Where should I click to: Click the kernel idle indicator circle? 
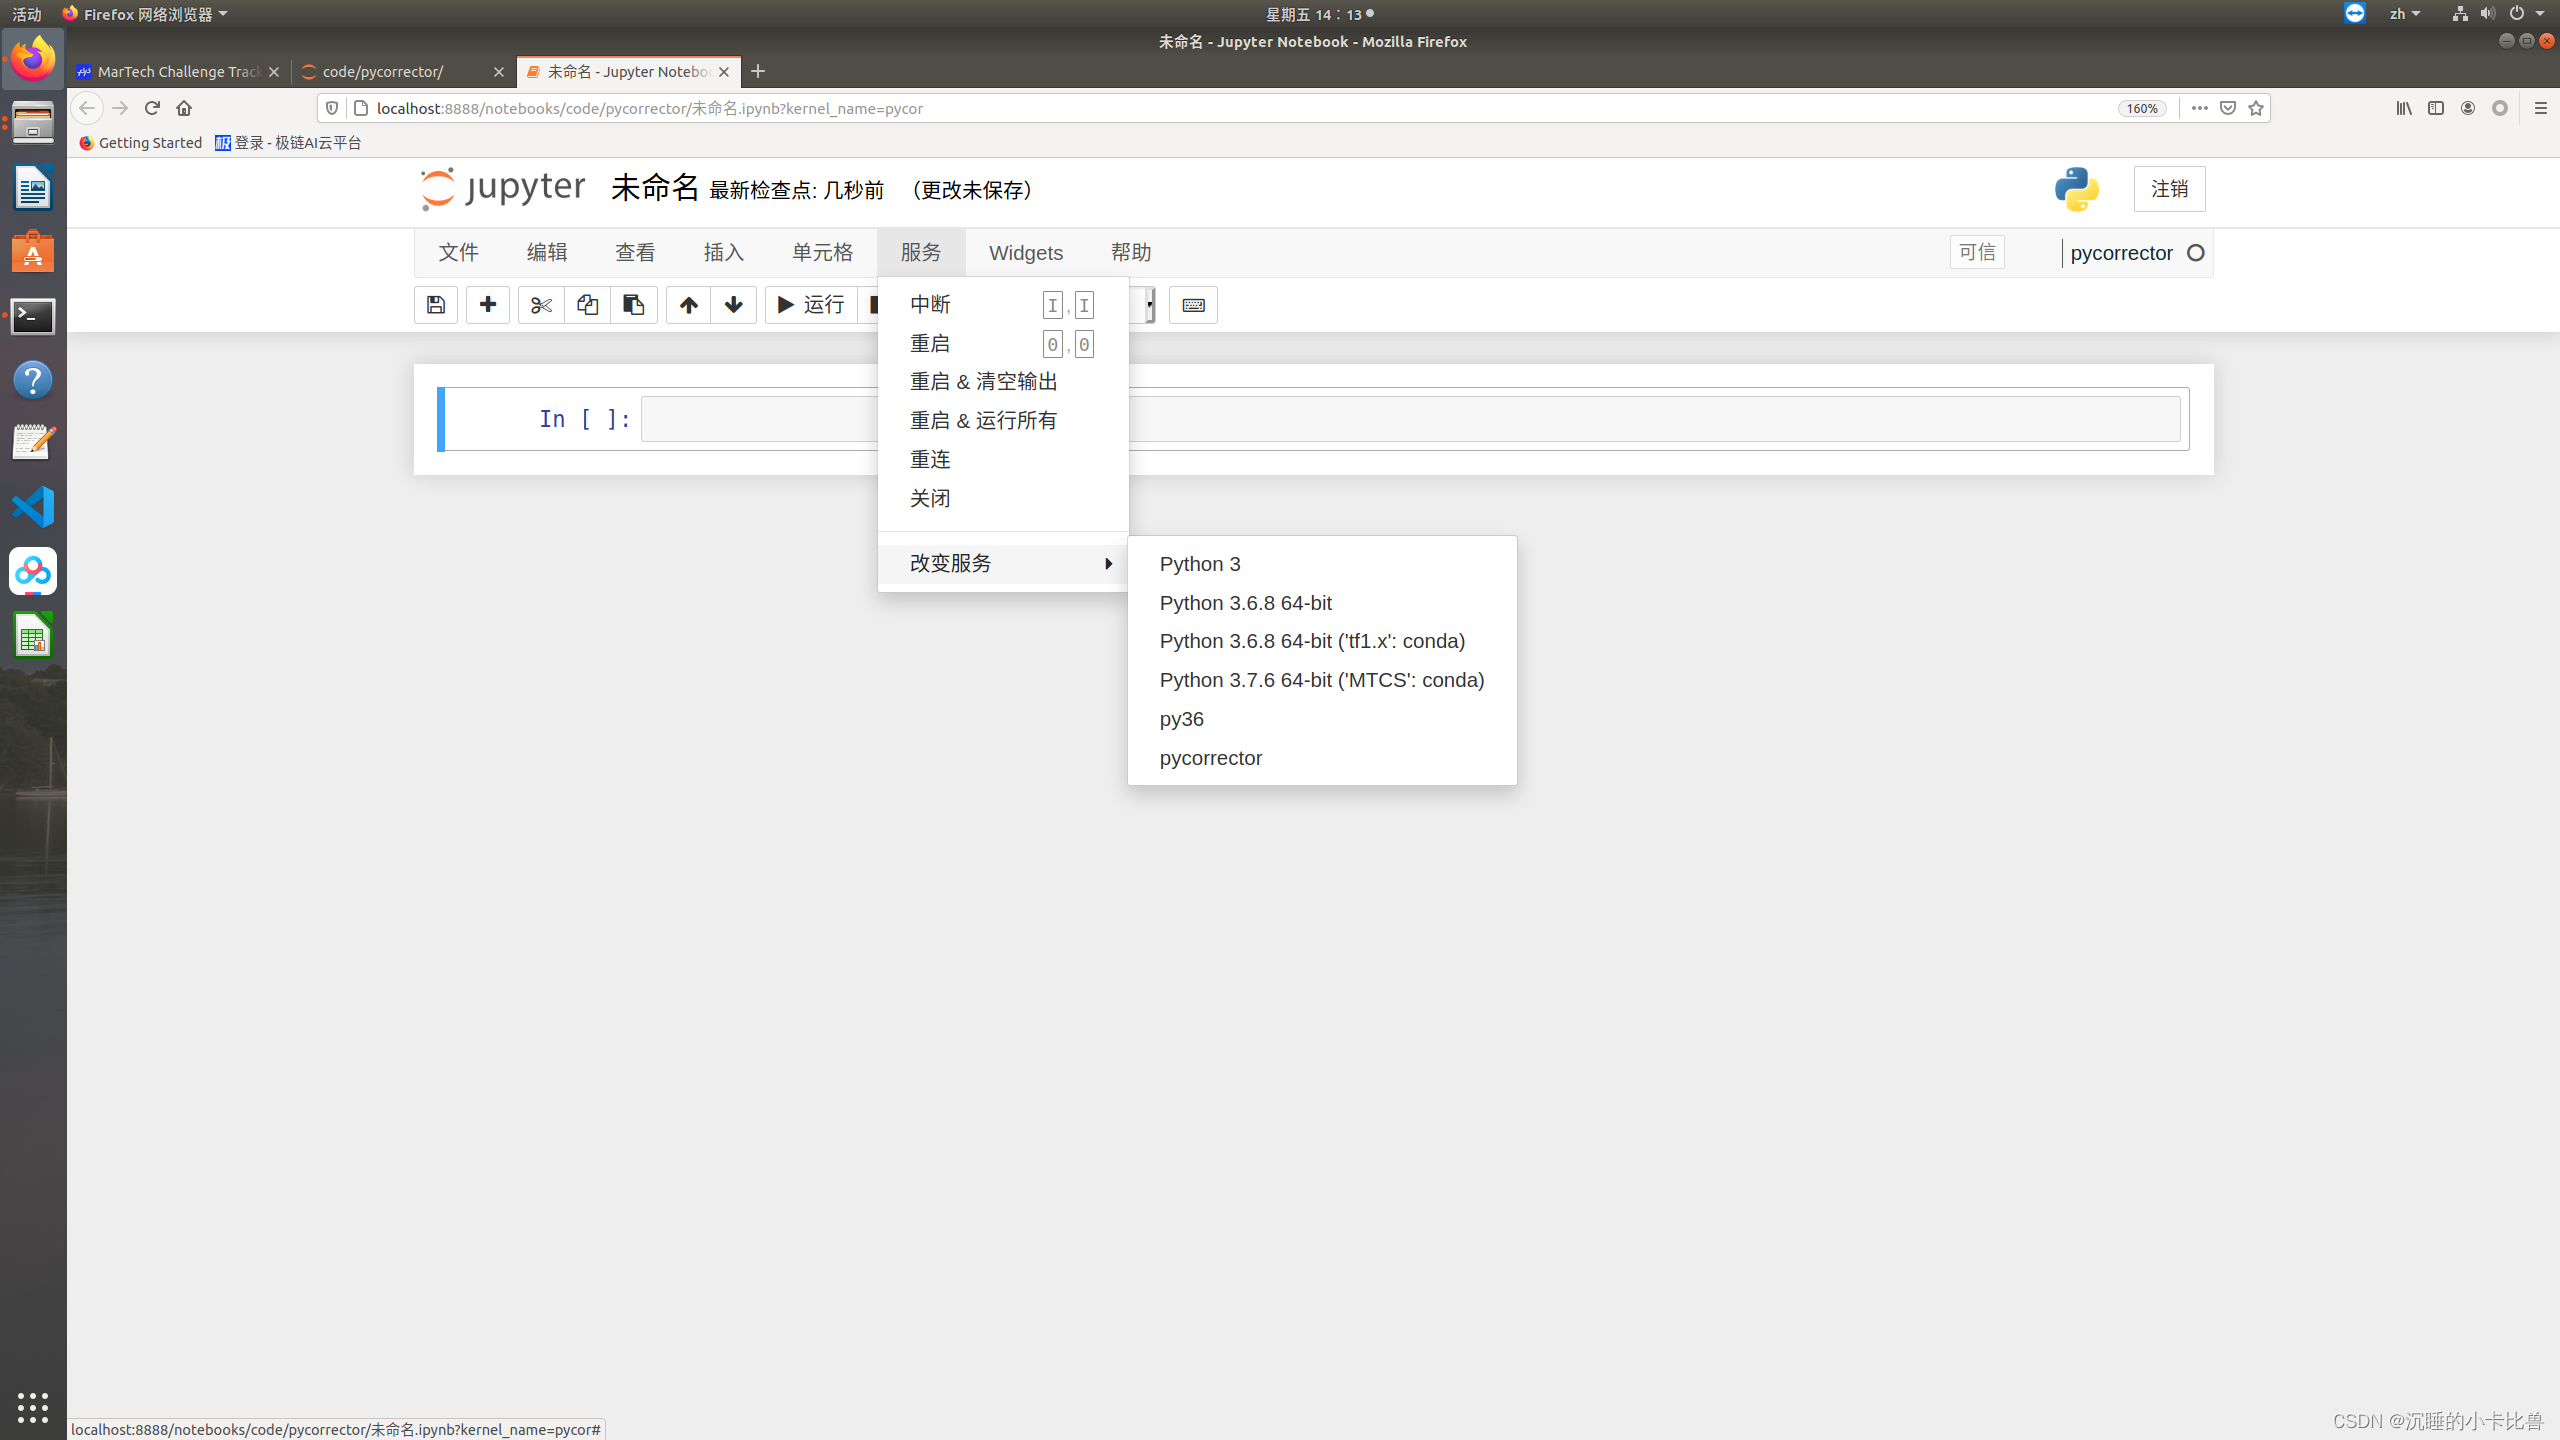(x=2196, y=253)
